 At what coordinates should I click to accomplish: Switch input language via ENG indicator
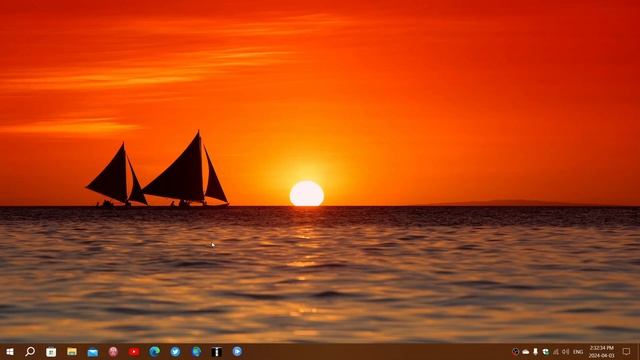pos(578,352)
